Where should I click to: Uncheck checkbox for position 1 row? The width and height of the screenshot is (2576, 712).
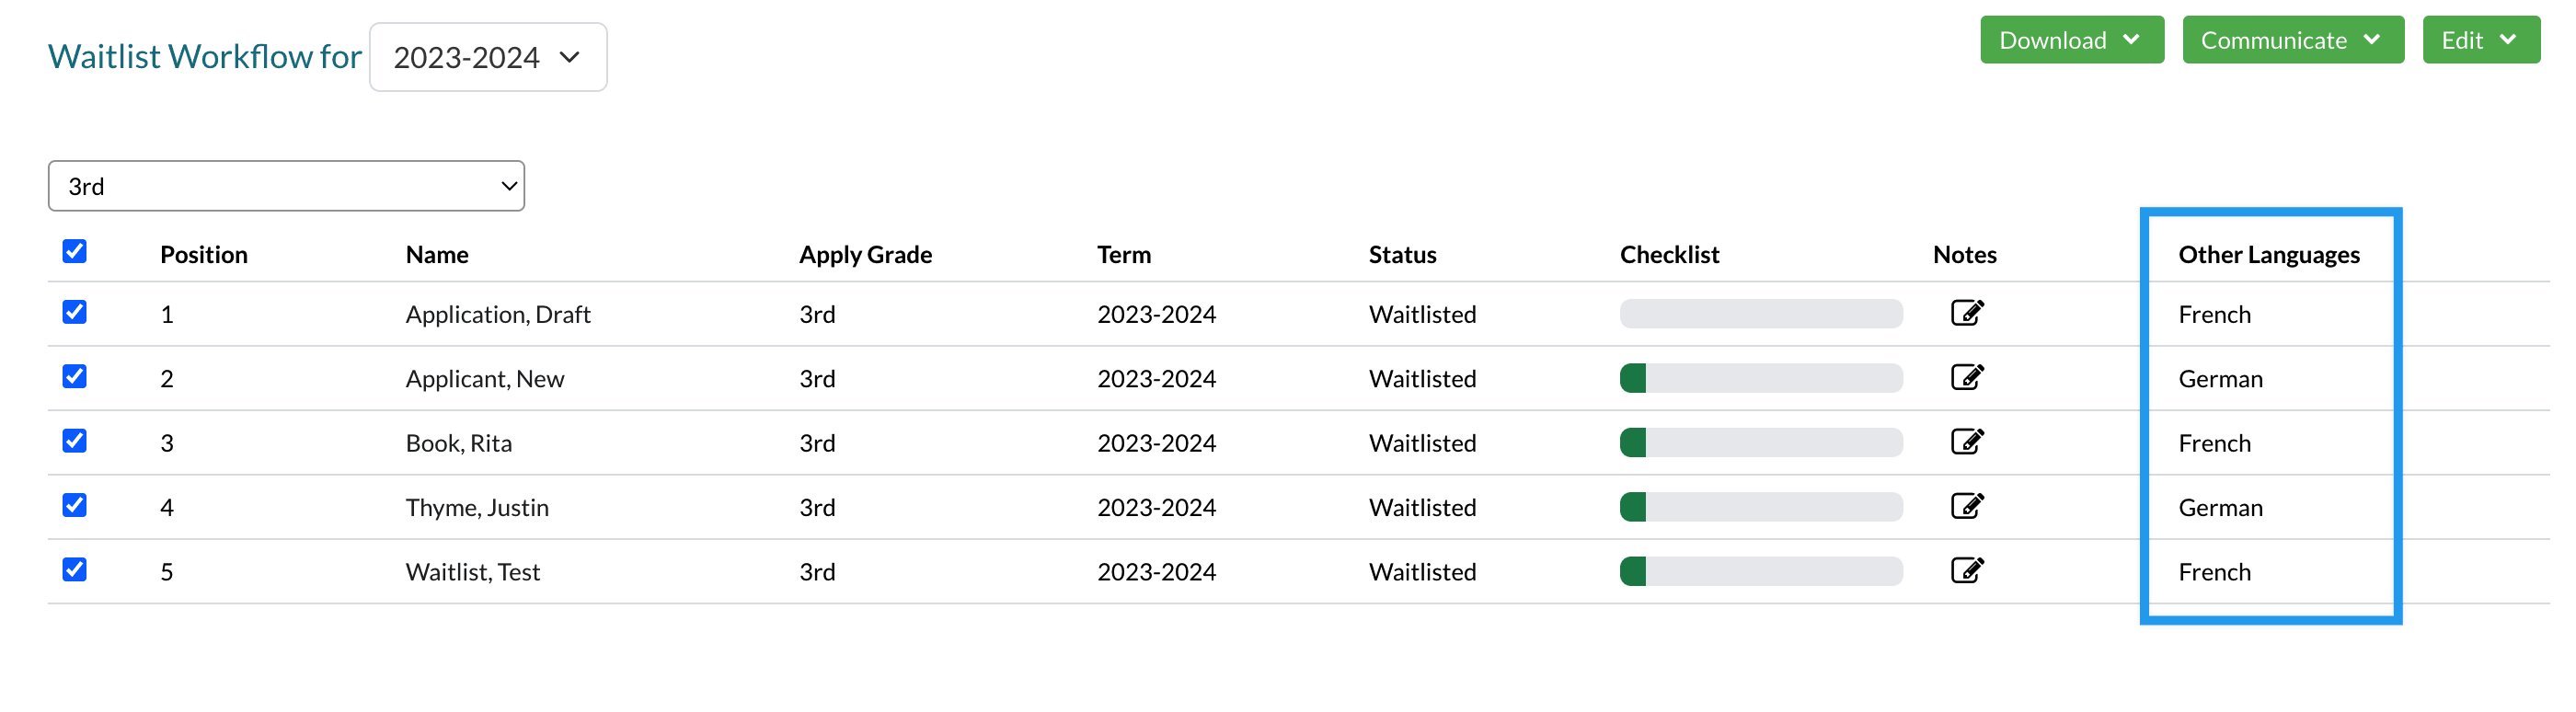(74, 312)
